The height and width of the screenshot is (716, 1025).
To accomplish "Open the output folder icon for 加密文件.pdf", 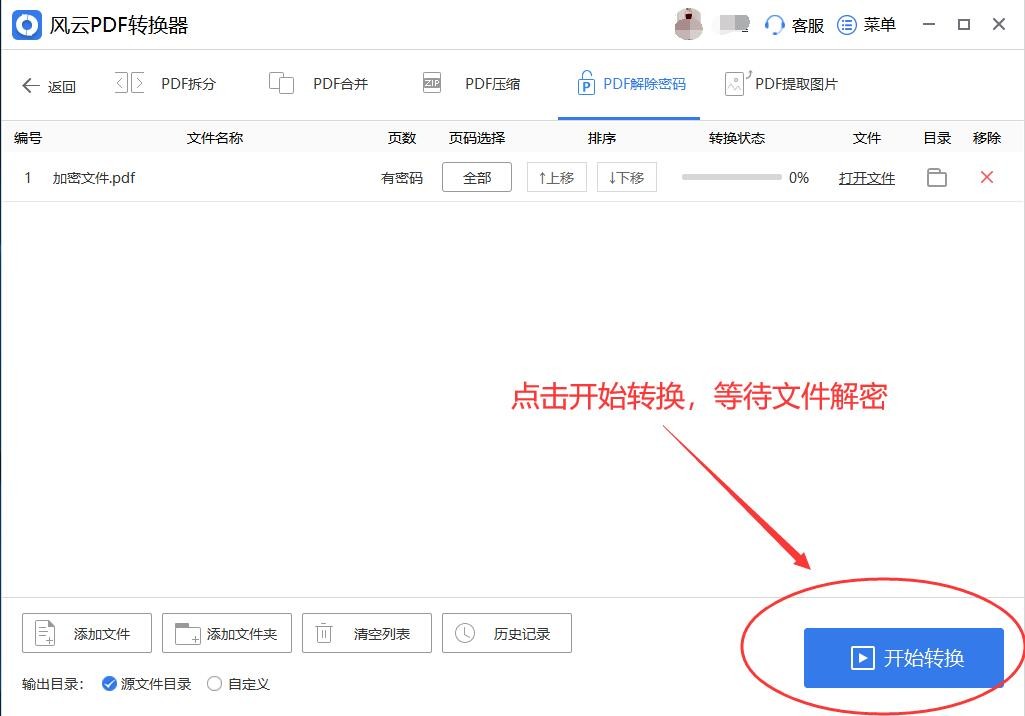I will point(936,177).
